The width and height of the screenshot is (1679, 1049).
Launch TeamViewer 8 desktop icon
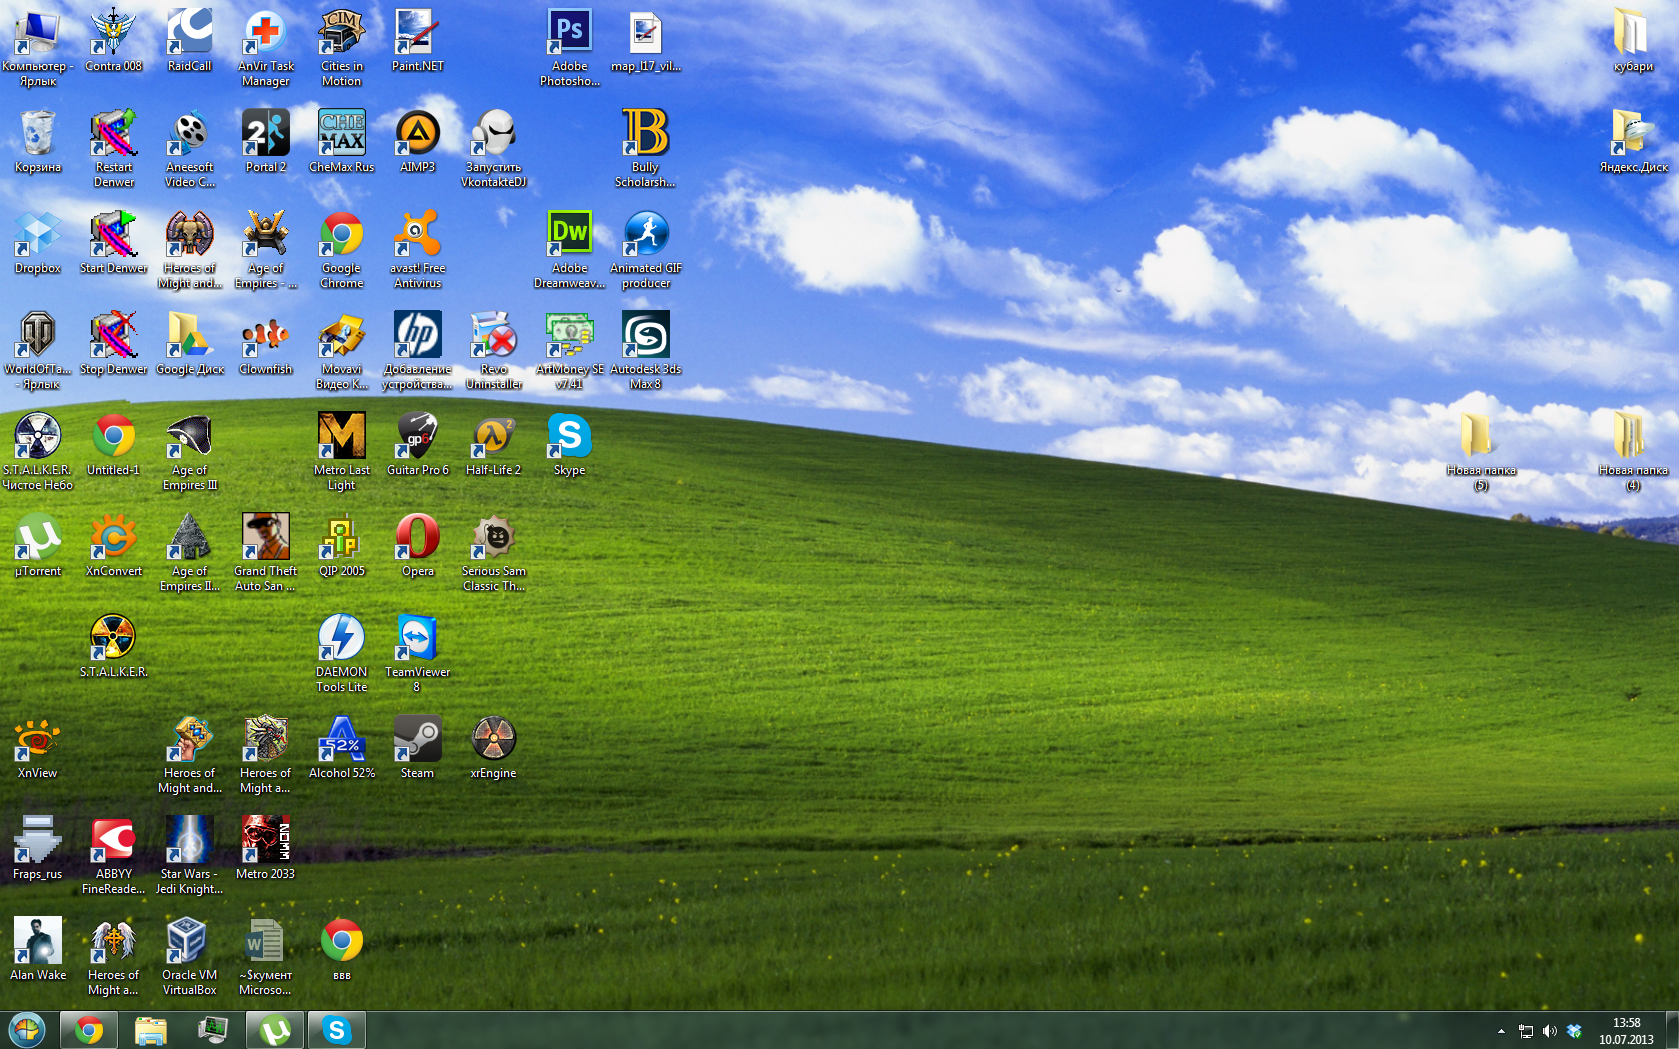coord(418,653)
